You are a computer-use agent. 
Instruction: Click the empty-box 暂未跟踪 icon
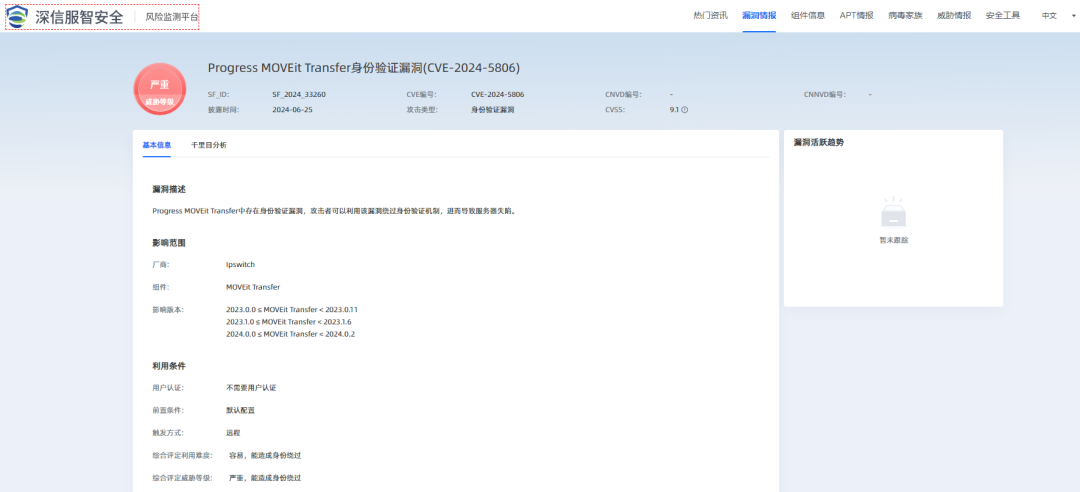(893, 214)
